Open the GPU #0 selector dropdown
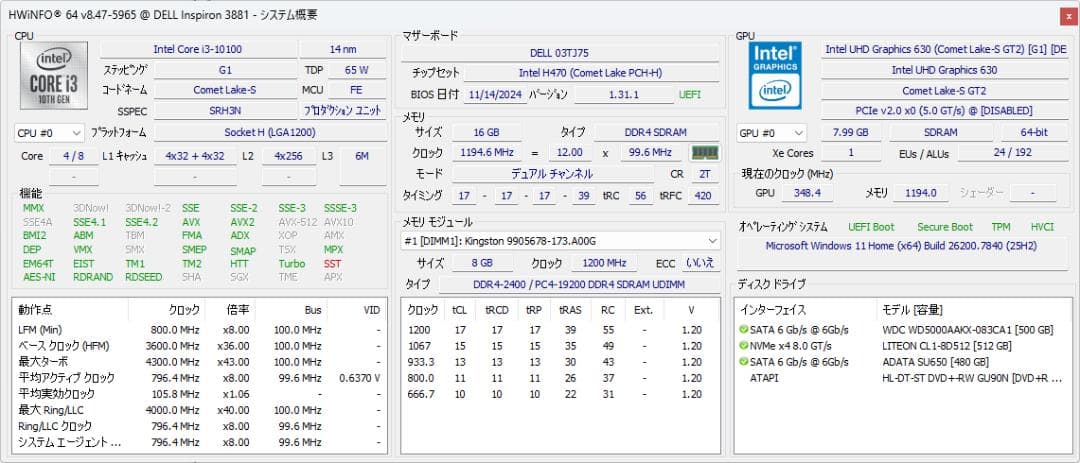This screenshot has width=1080, height=463. tap(771, 133)
